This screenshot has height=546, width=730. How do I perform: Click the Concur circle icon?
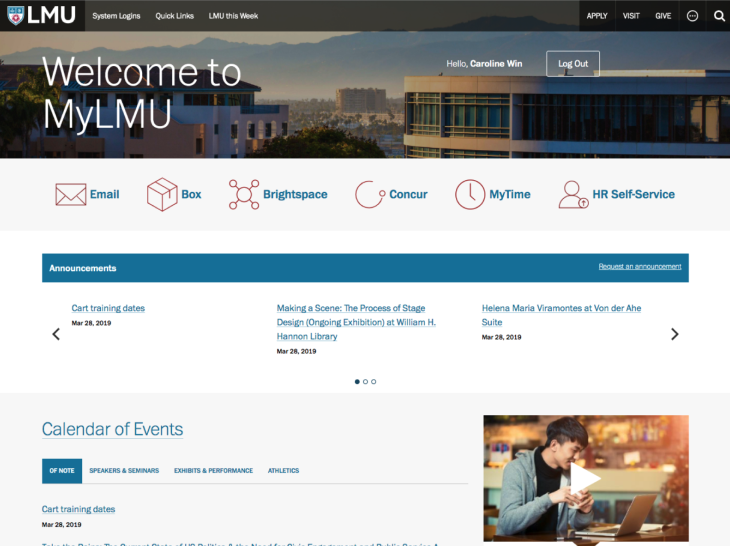370,194
